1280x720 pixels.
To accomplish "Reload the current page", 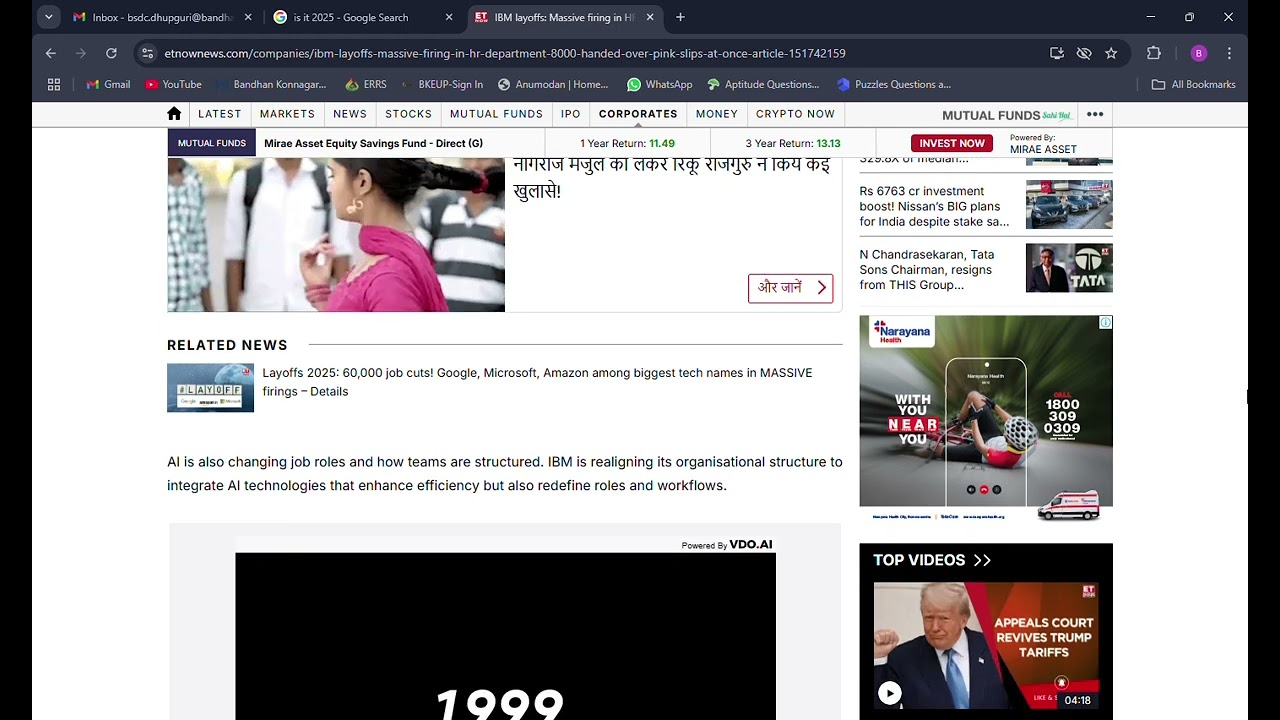I will (x=111, y=53).
